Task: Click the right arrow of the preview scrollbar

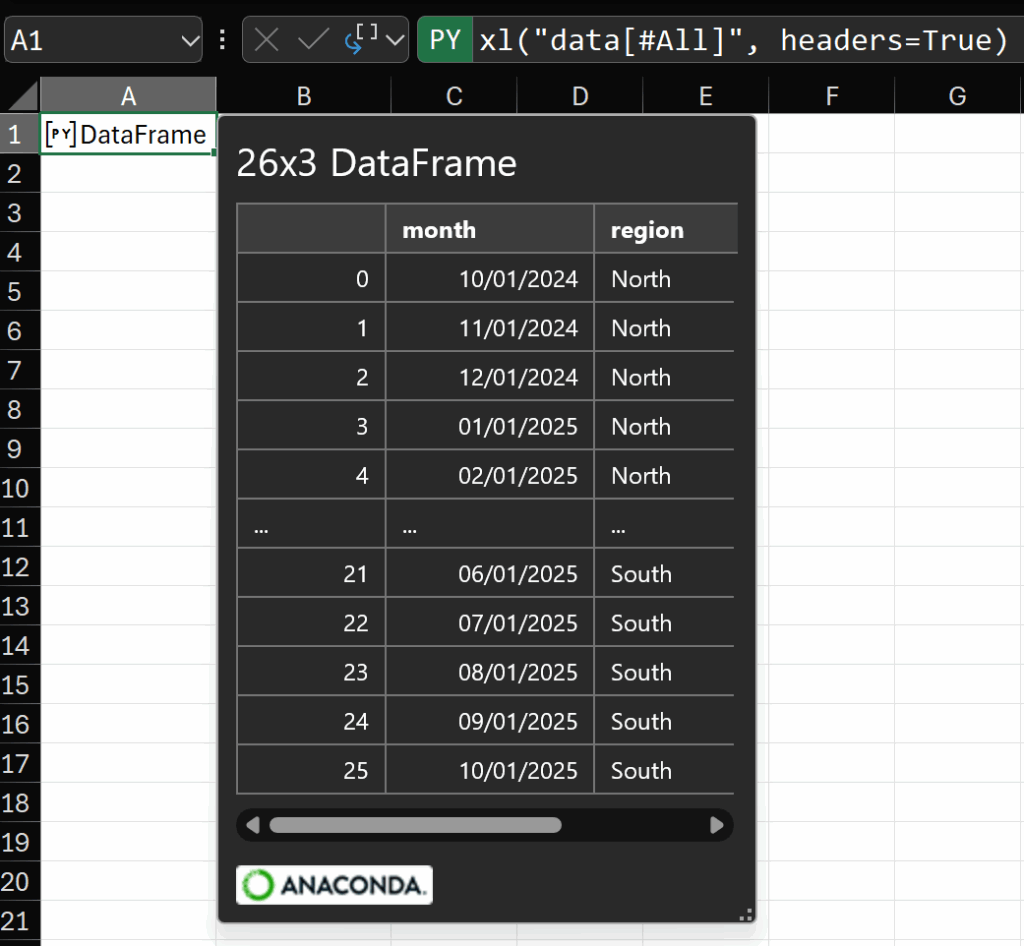Action: tap(717, 825)
